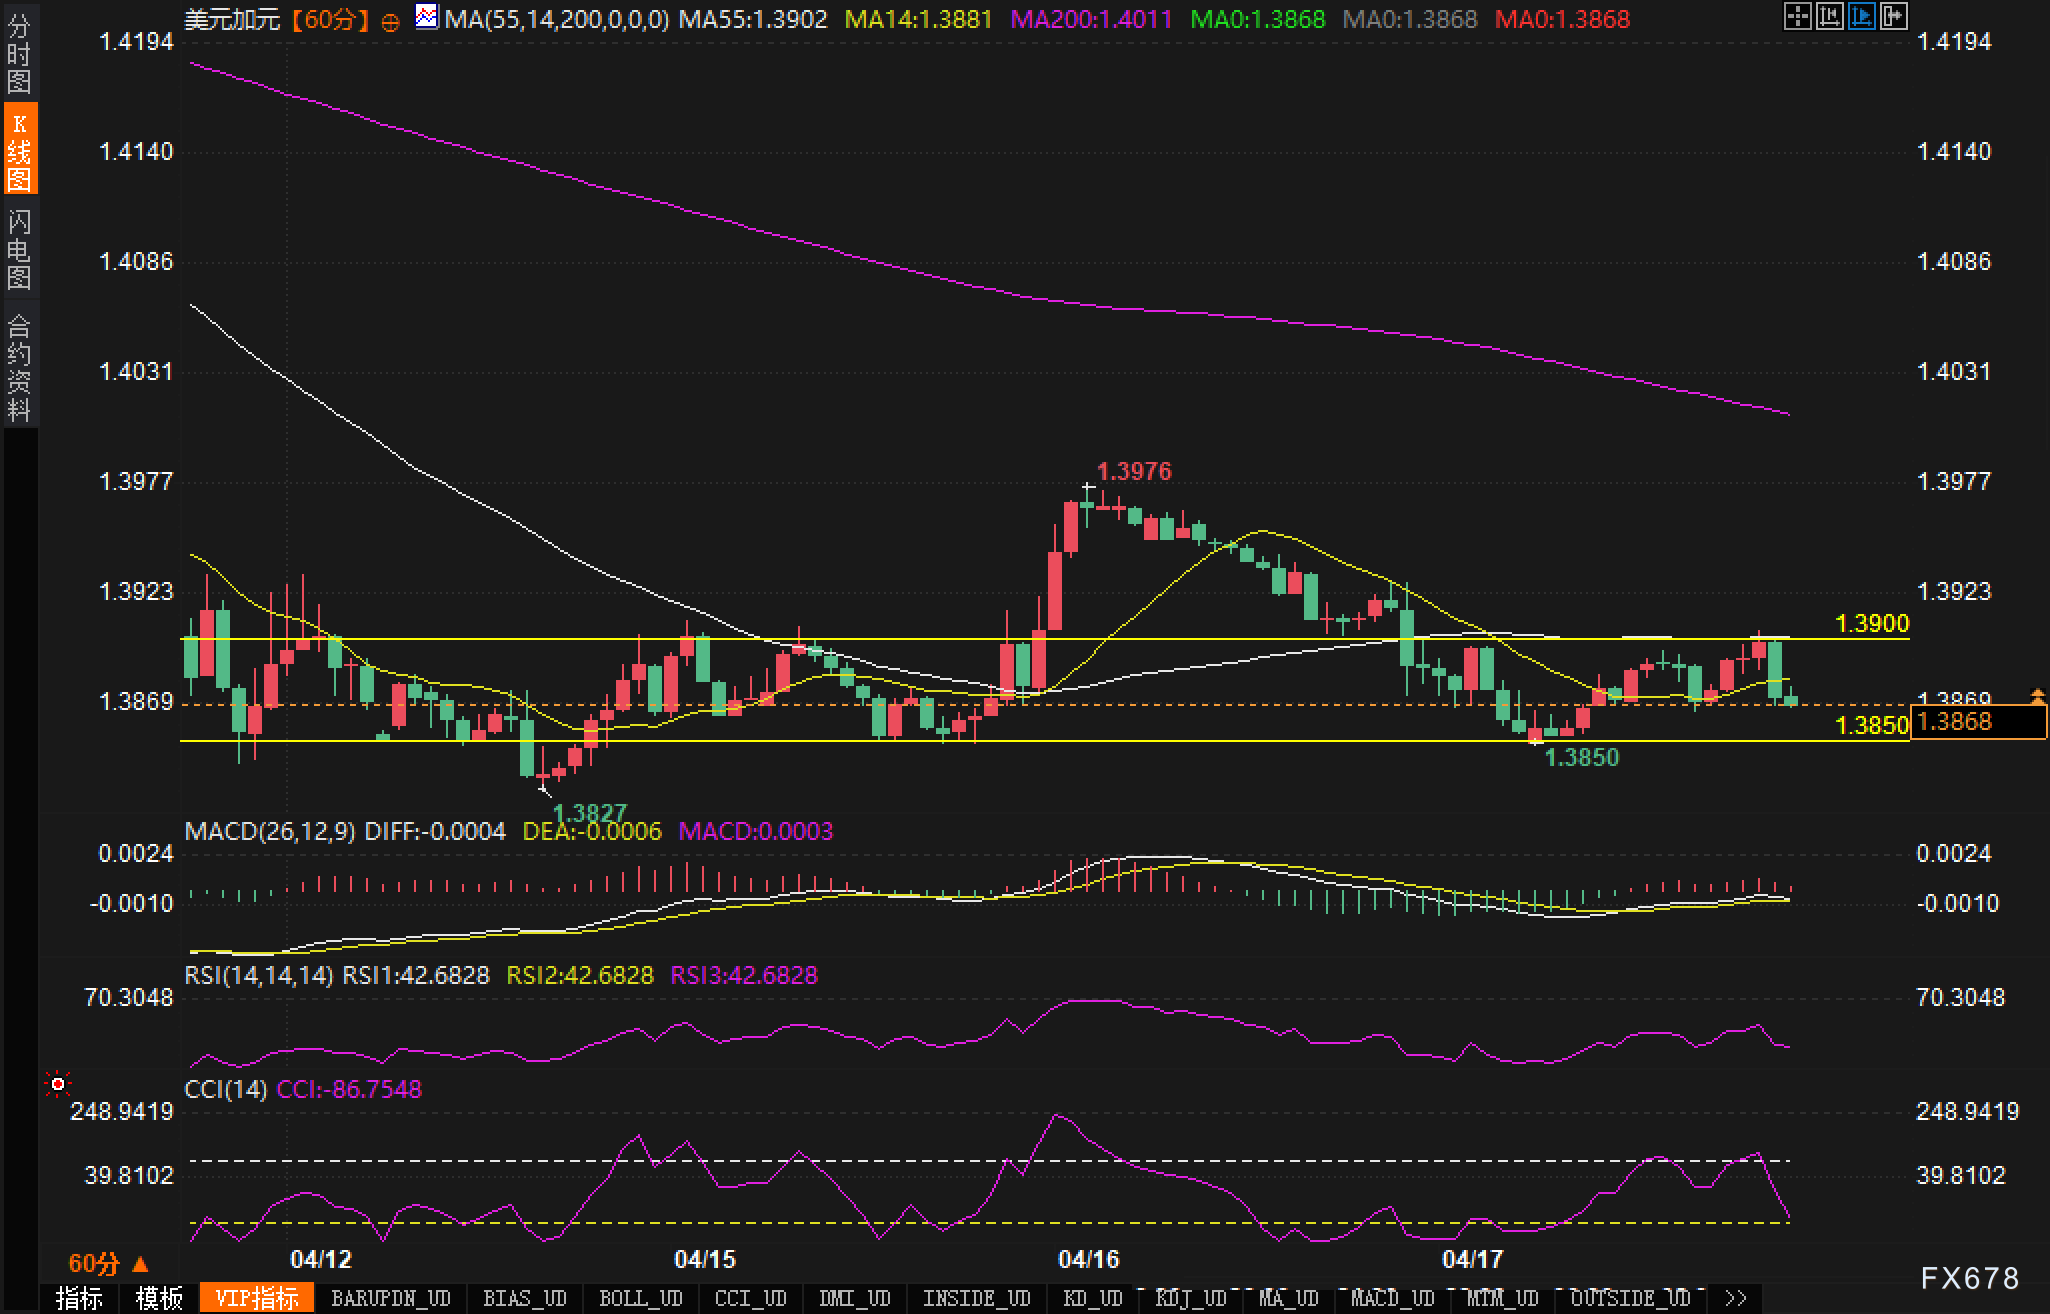Switch to the 分时图 view

click(19, 52)
